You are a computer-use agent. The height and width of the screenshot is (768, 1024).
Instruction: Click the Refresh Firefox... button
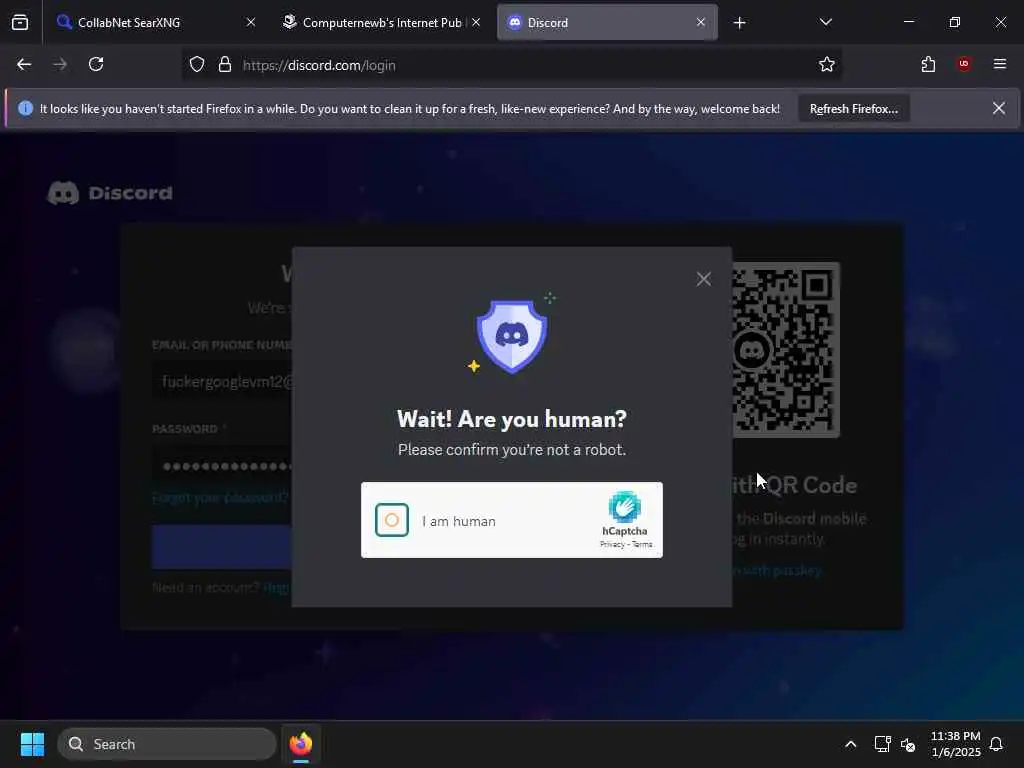click(x=854, y=108)
